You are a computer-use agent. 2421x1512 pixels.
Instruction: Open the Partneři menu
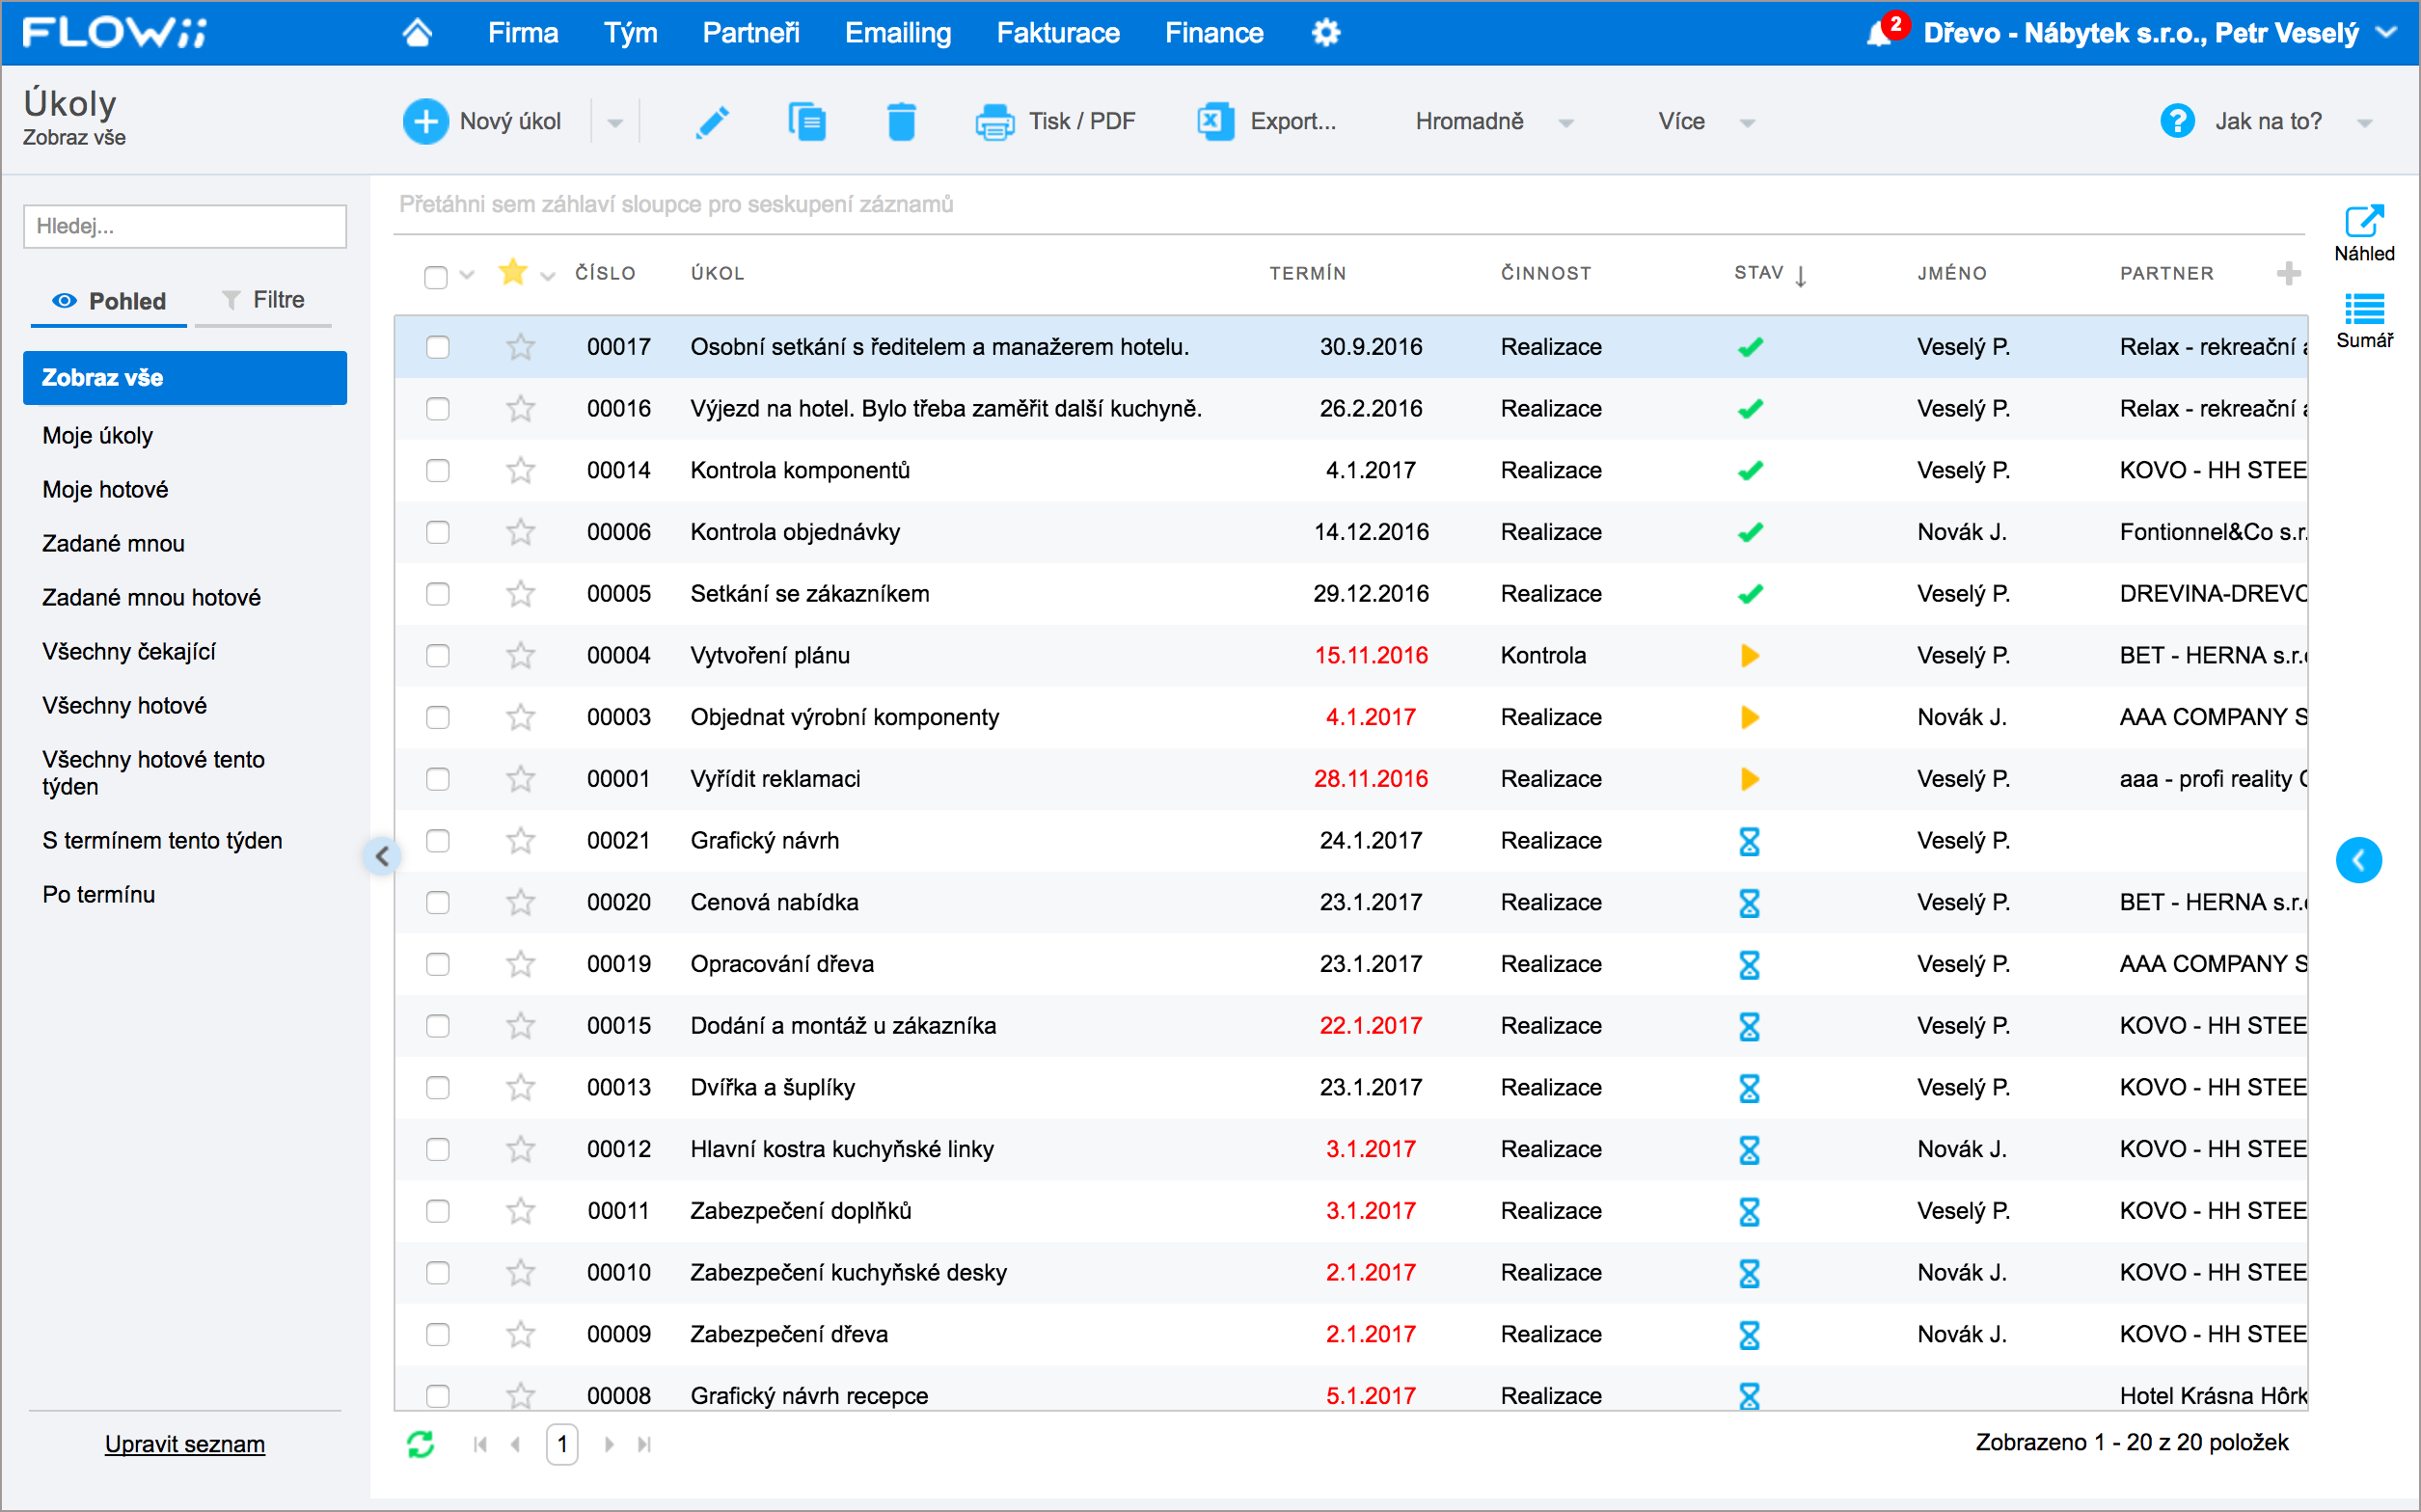751,33
